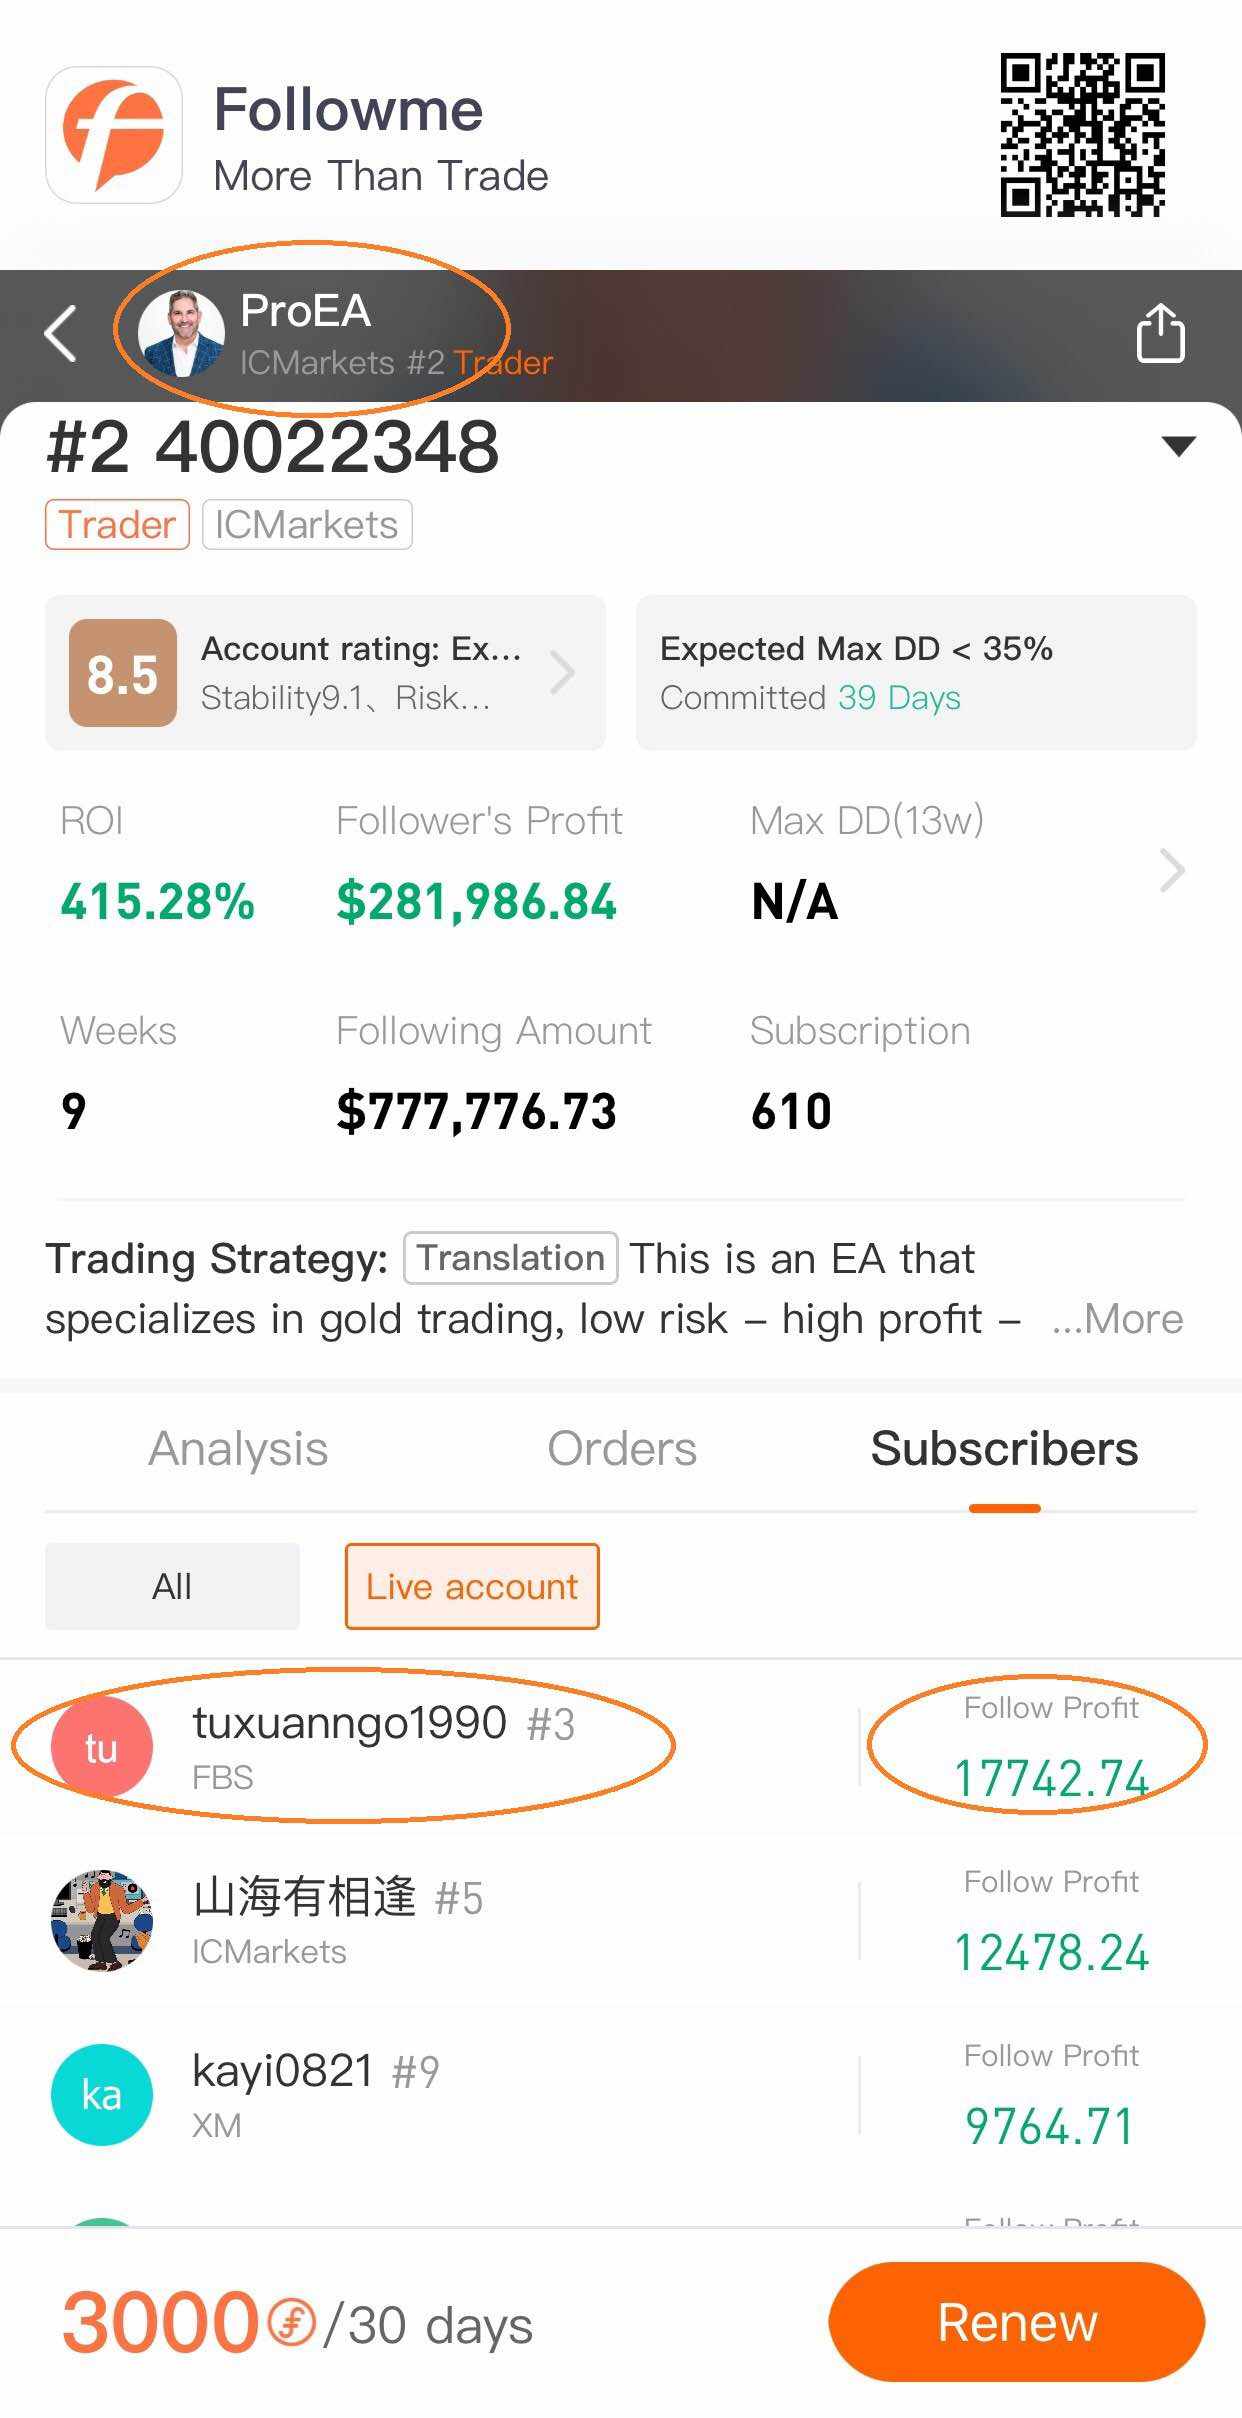Select the All filter
Viewport: 1242px width, 2418px height.
pyautogui.click(x=172, y=1586)
